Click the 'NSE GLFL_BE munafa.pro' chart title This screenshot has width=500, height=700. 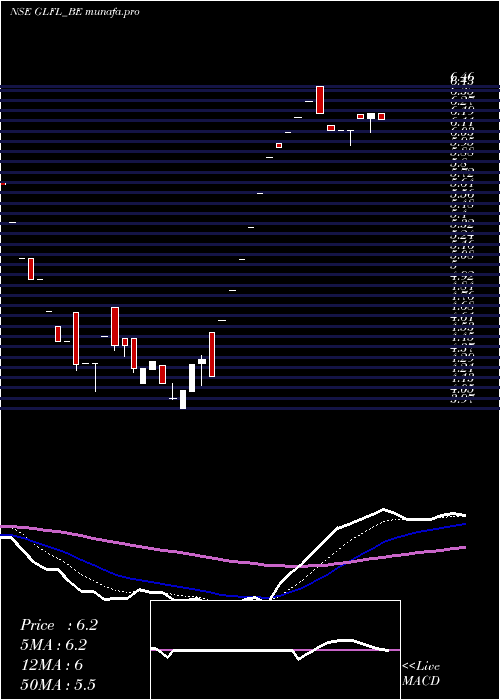[x=75, y=12]
